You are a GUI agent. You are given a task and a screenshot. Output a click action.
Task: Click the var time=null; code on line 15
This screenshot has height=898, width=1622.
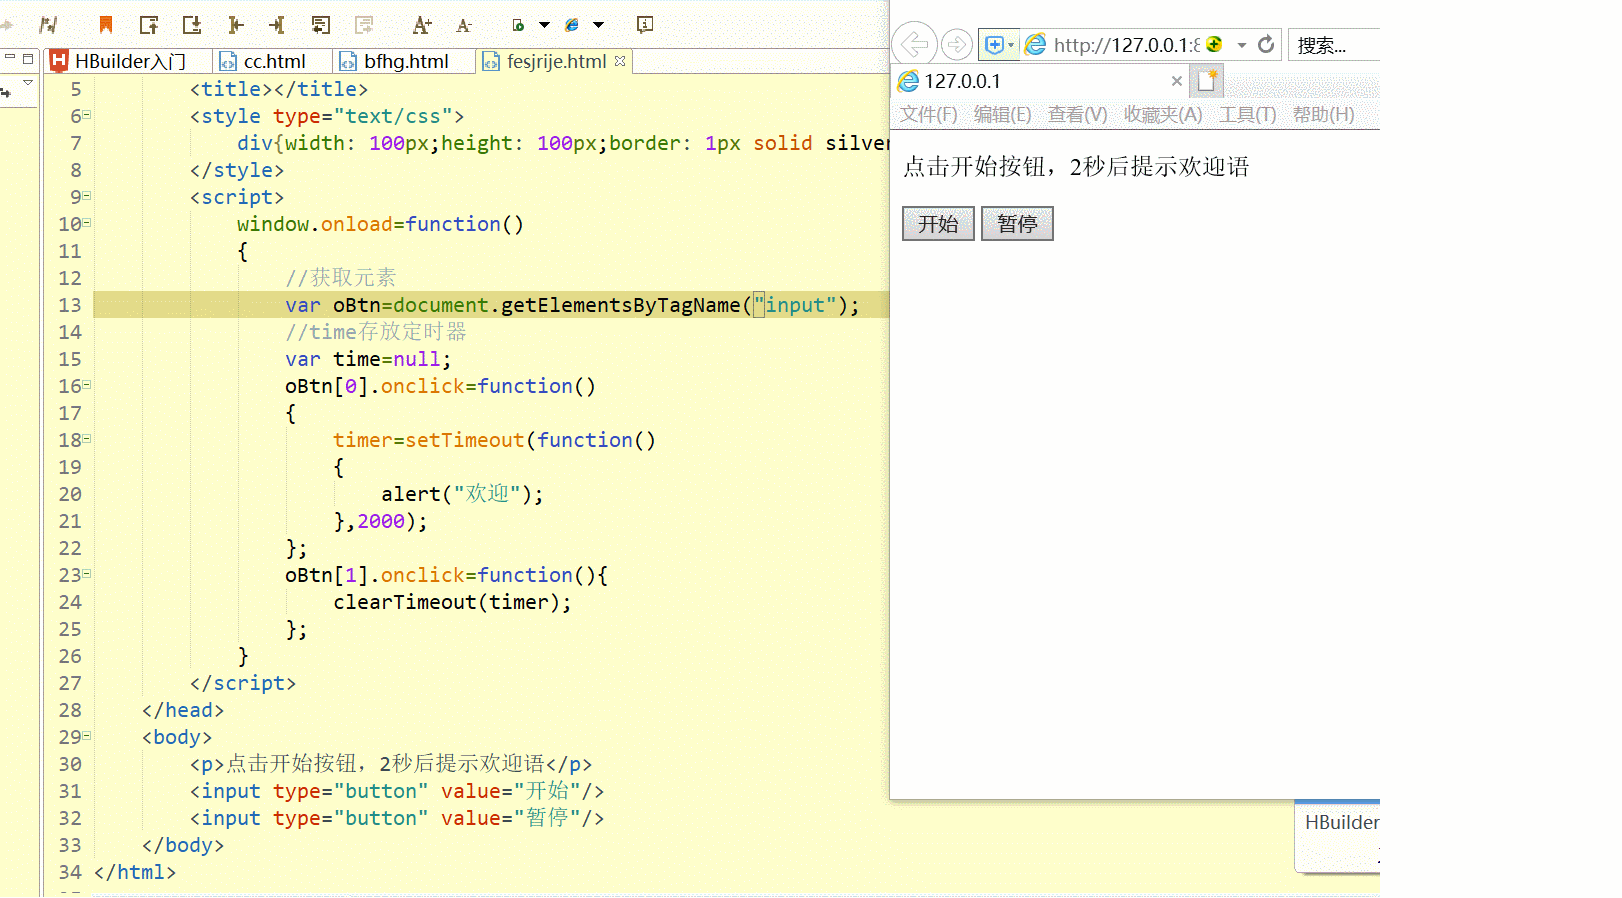coord(368,359)
